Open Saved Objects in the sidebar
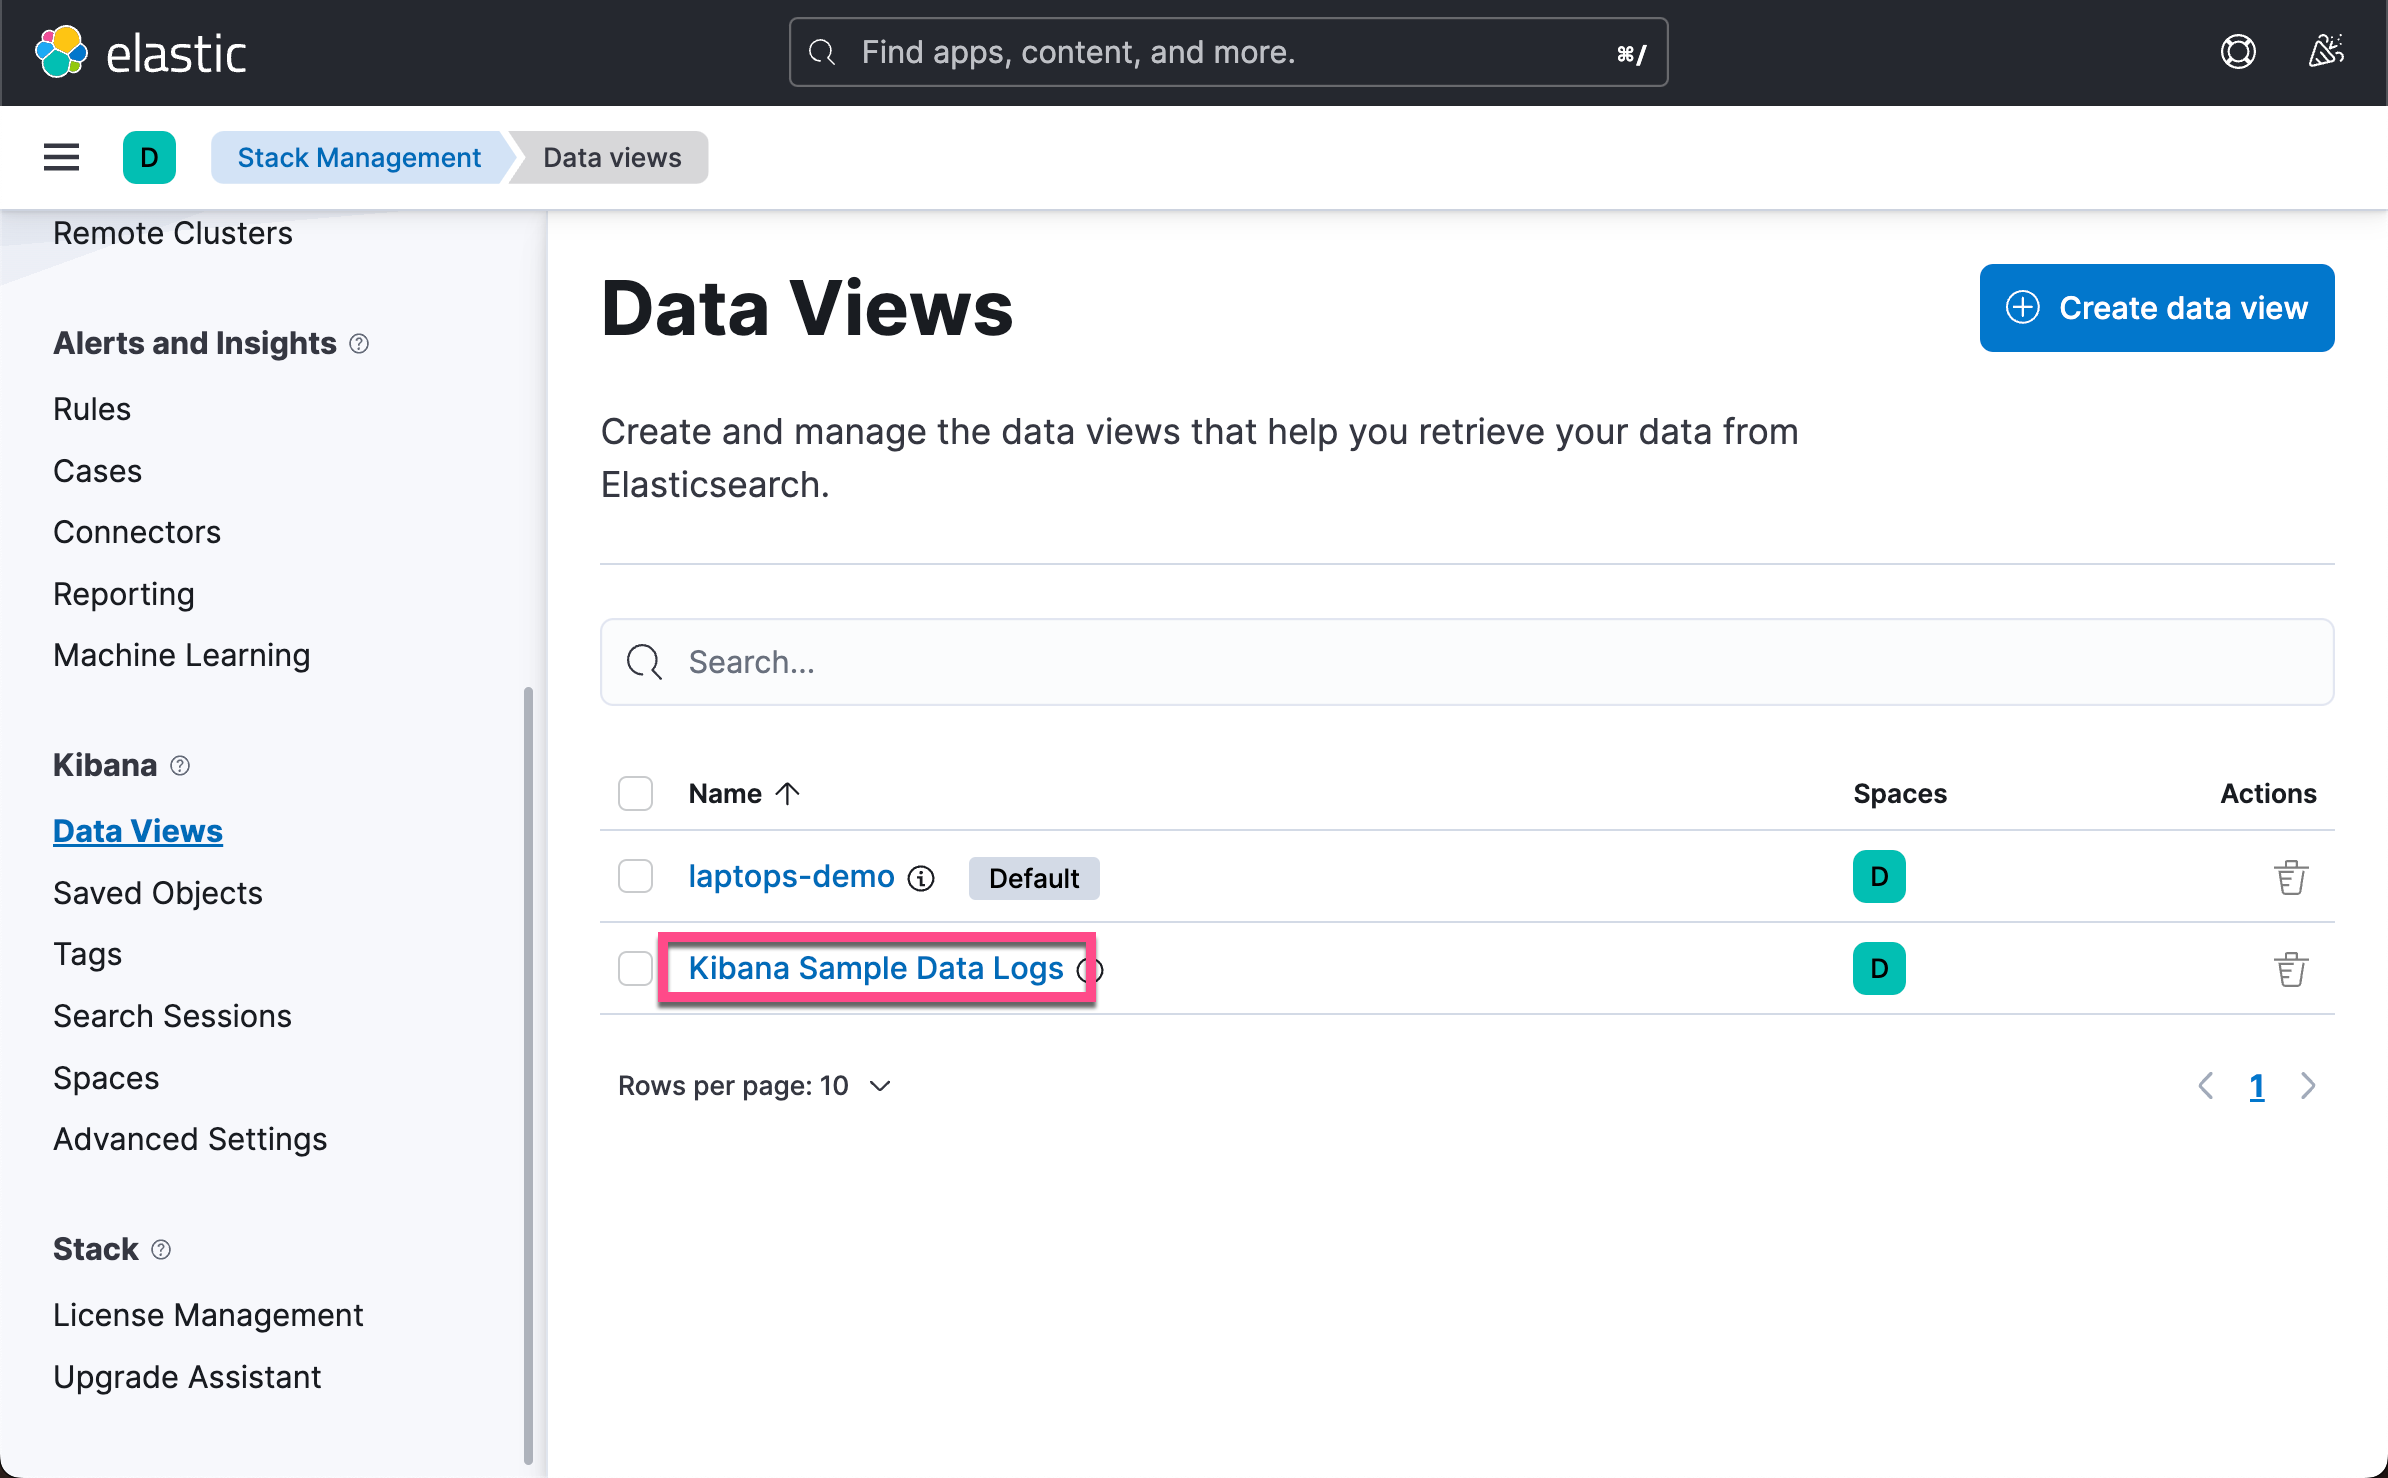 point(157,893)
